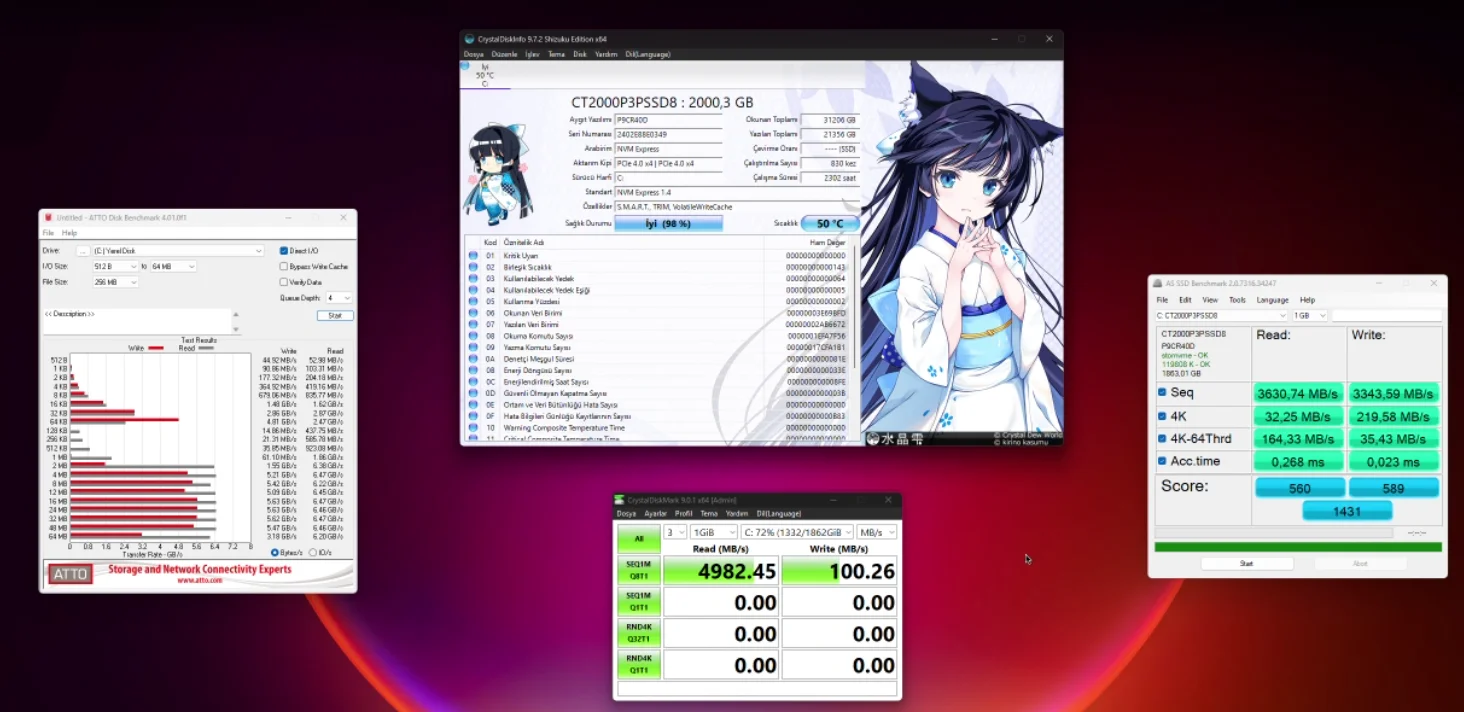Uncheck the 4K test in AS SSD

click(x=1162, y=416)
